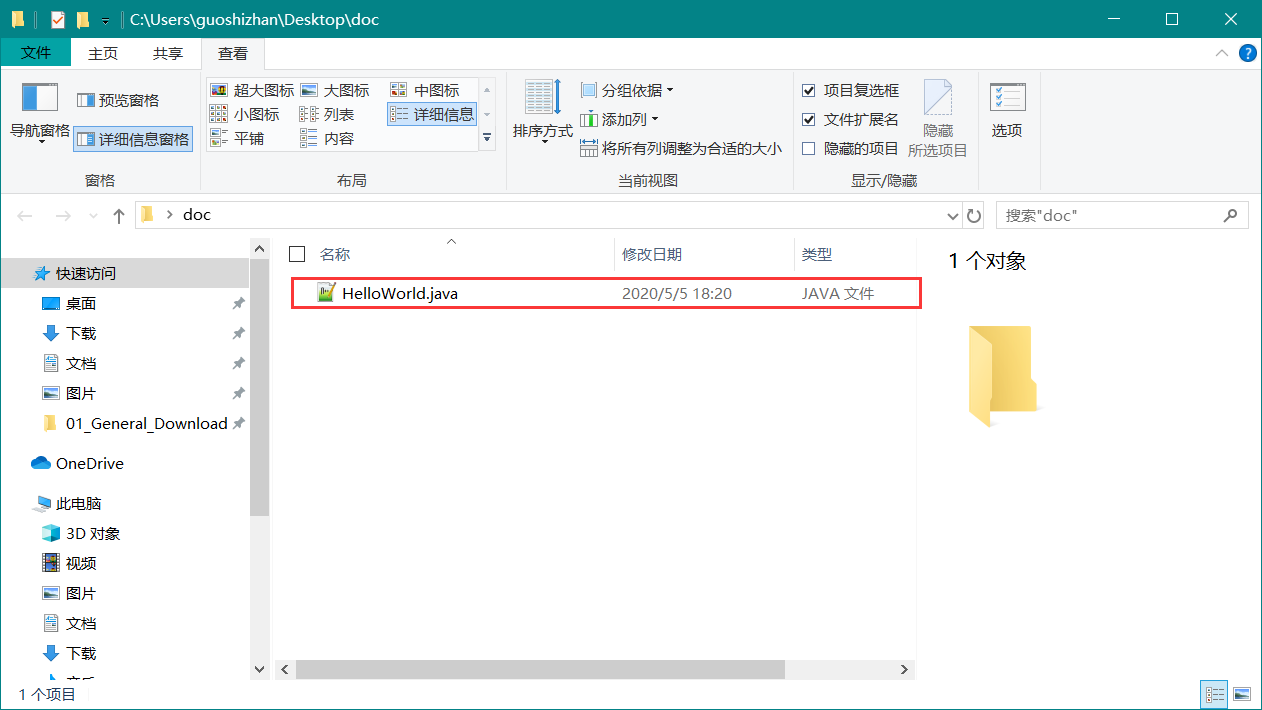Toggle file name extensions checkbox
This screenshot has width=1262, height=710.
coord(809,120)
